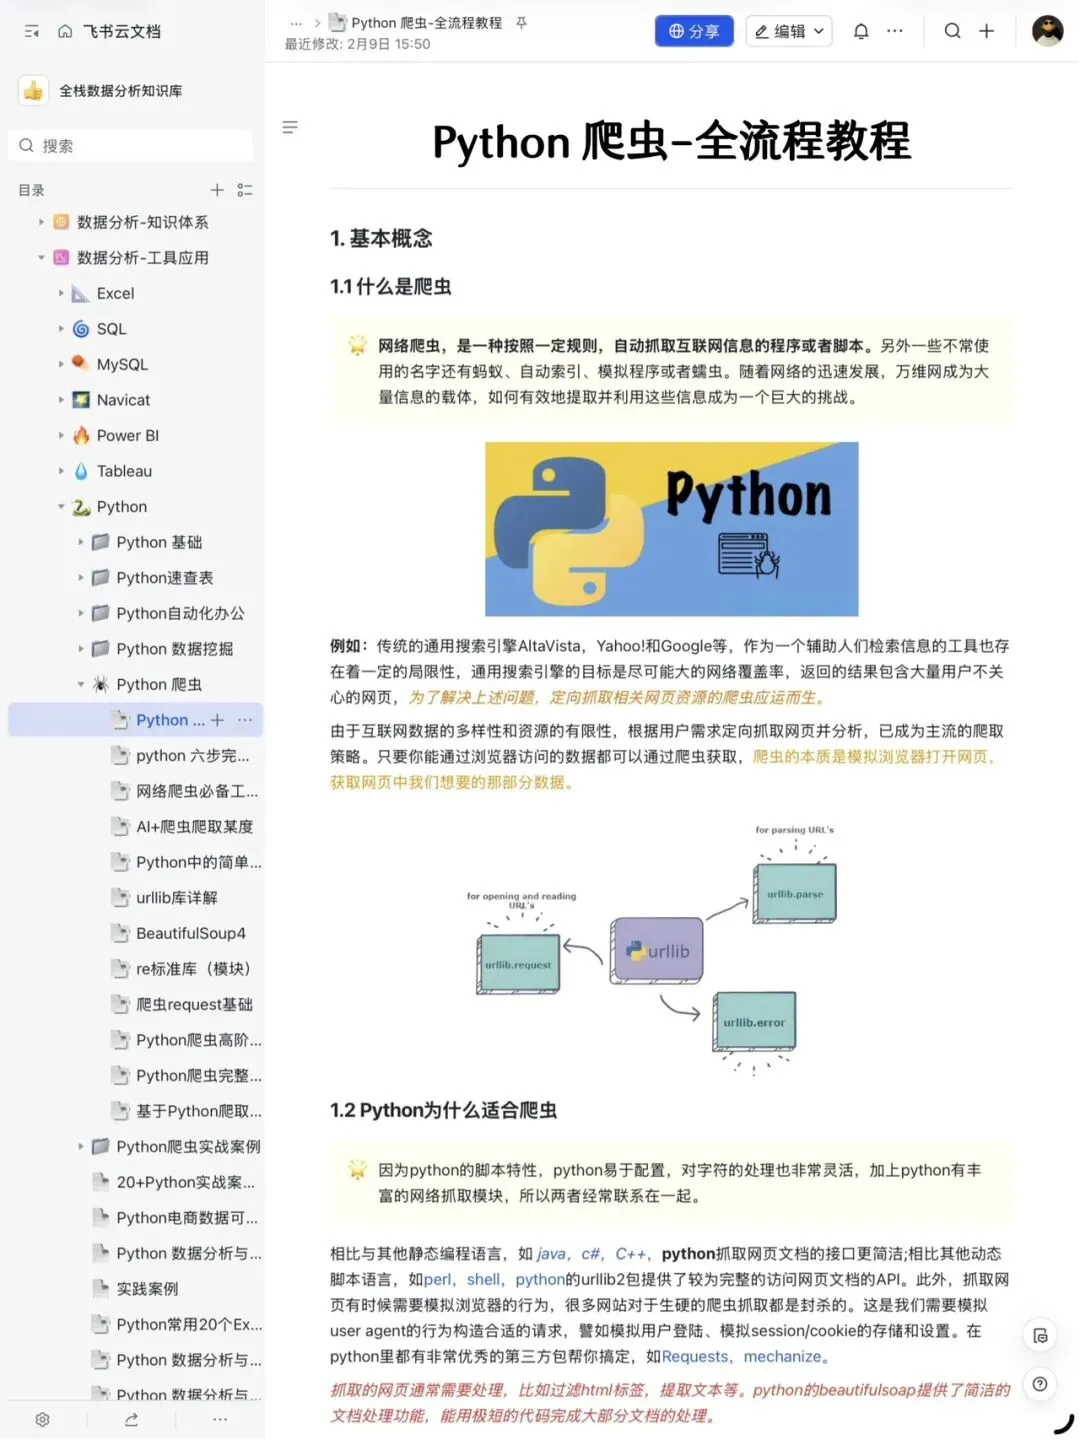Open the document outline icon beside title
The height and width of the screenshot is (1440, 1080).
pos(290,127)
